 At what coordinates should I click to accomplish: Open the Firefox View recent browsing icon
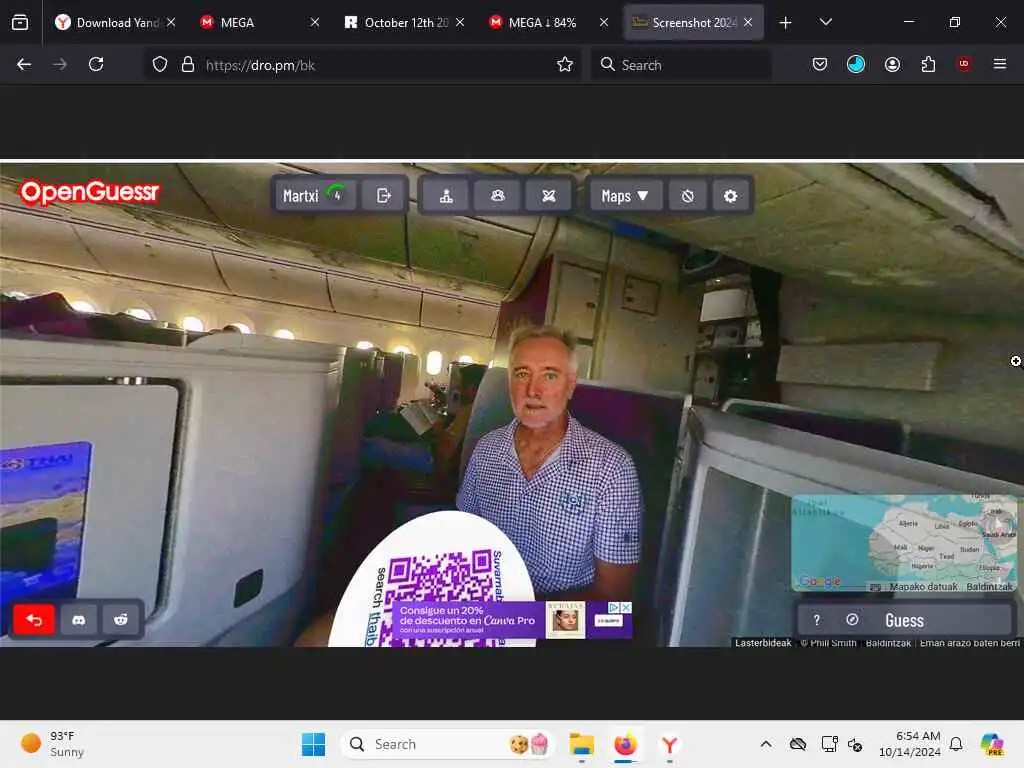pos(20,22)
